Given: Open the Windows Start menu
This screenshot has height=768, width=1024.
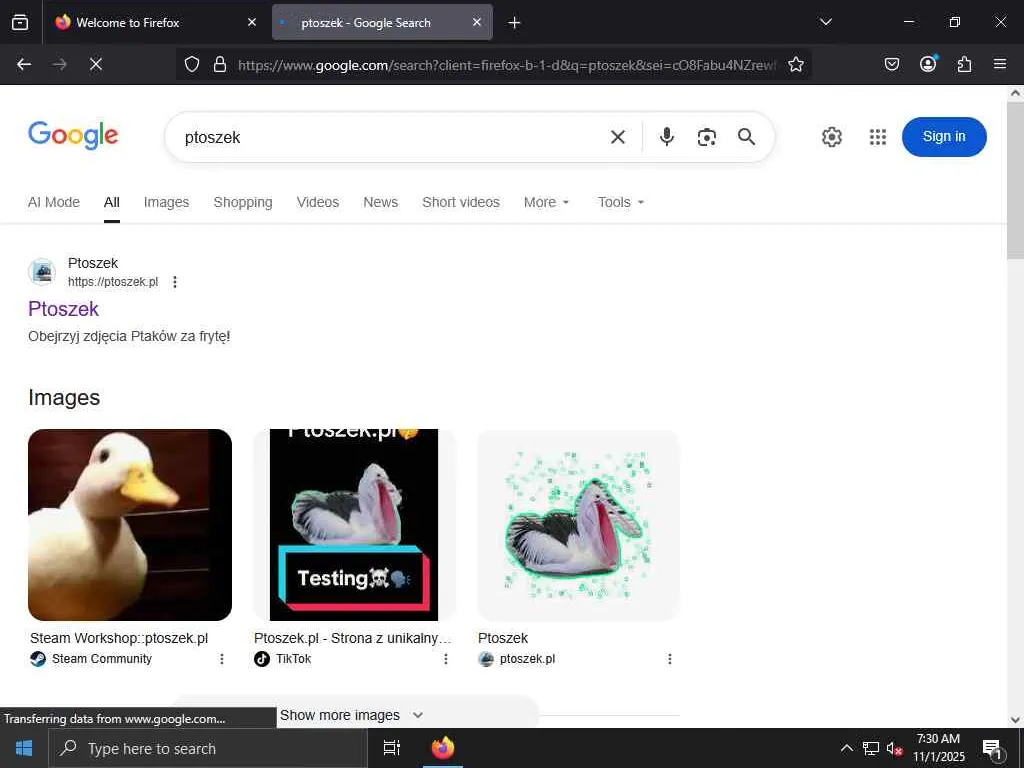Looking at the screenshot, I should tap(24, 748).
